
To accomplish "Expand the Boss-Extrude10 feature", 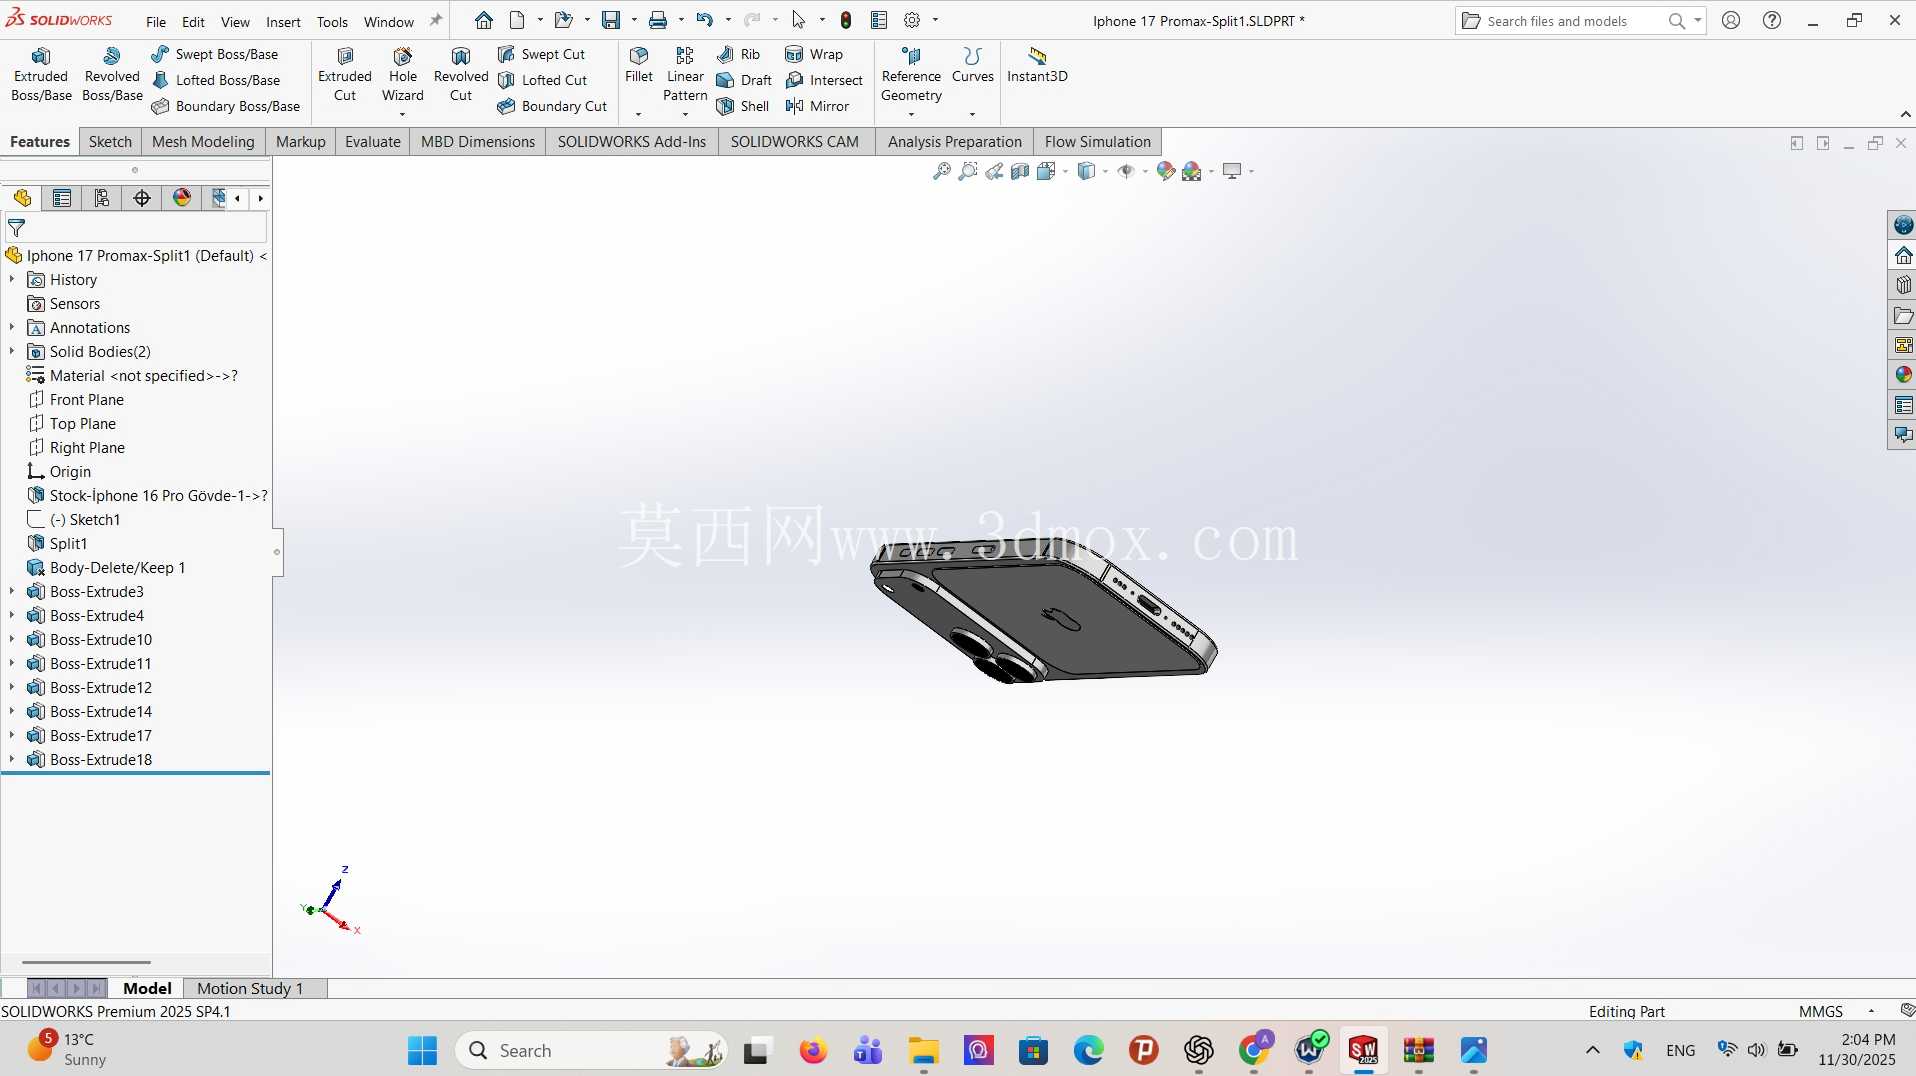I will click(x=12, y=640).
